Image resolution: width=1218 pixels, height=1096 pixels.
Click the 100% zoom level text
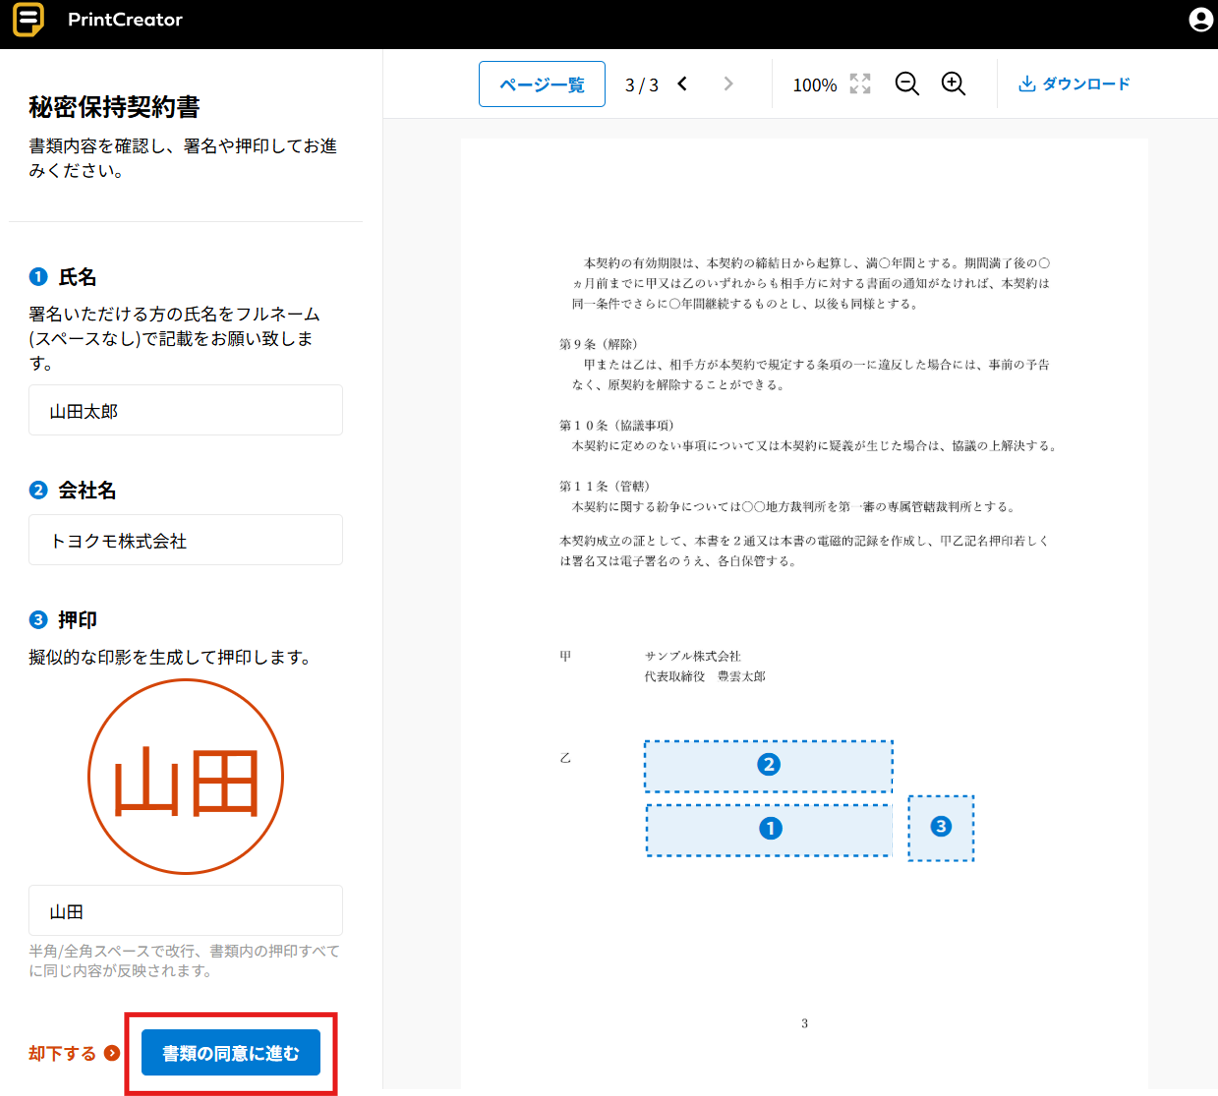coord(815,85)
